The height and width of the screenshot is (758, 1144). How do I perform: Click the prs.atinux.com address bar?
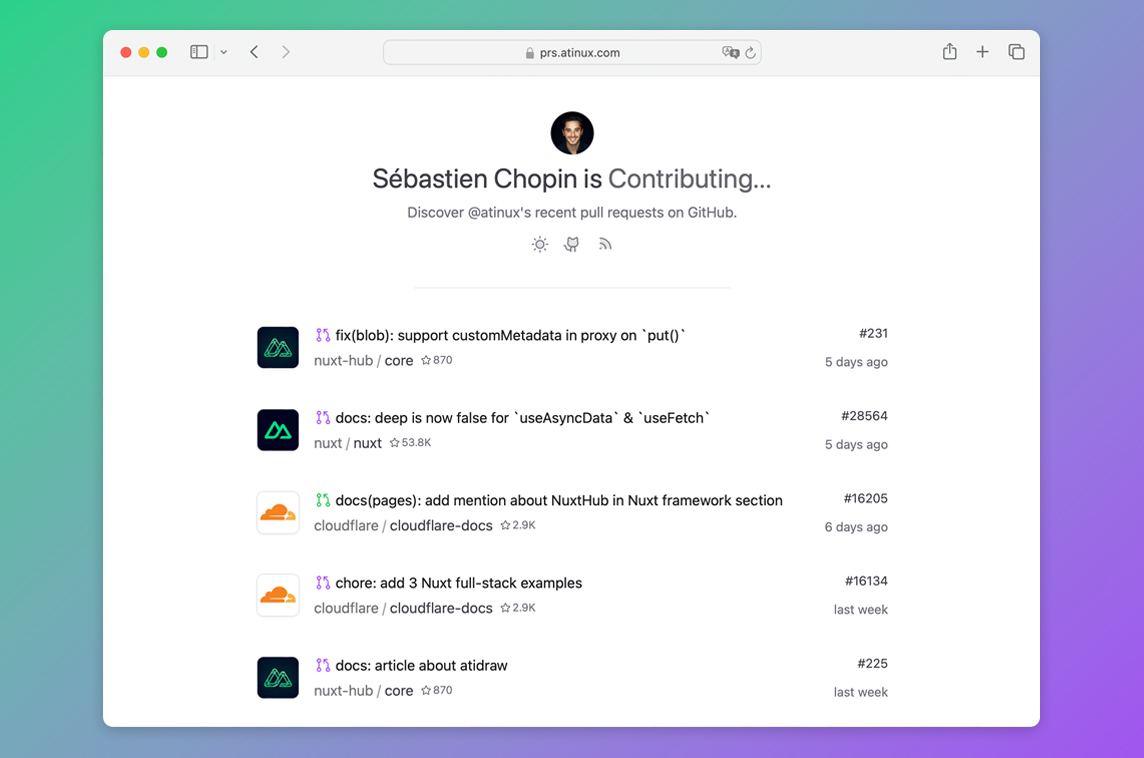(x=572, y=53)
